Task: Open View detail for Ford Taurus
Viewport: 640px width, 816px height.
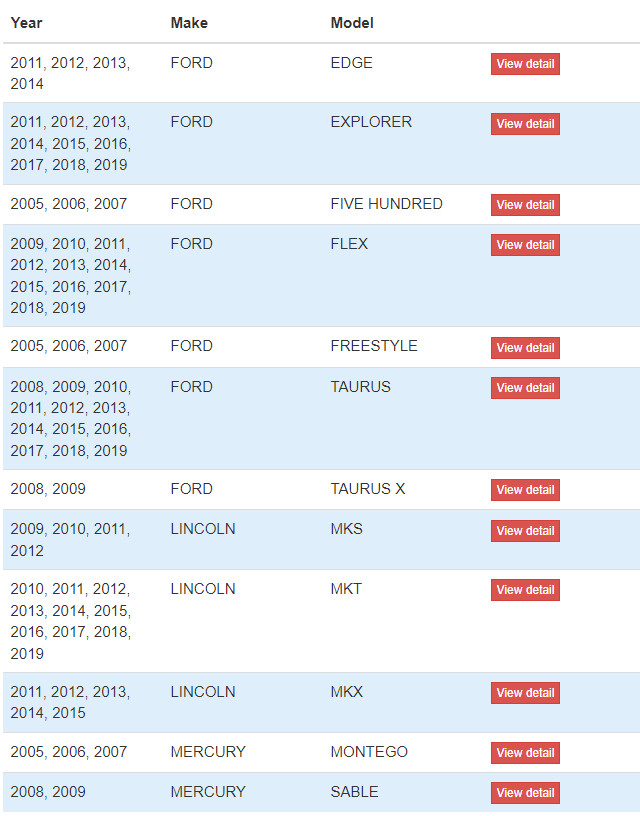Action: pyautogui.click(x=525, y=388)
